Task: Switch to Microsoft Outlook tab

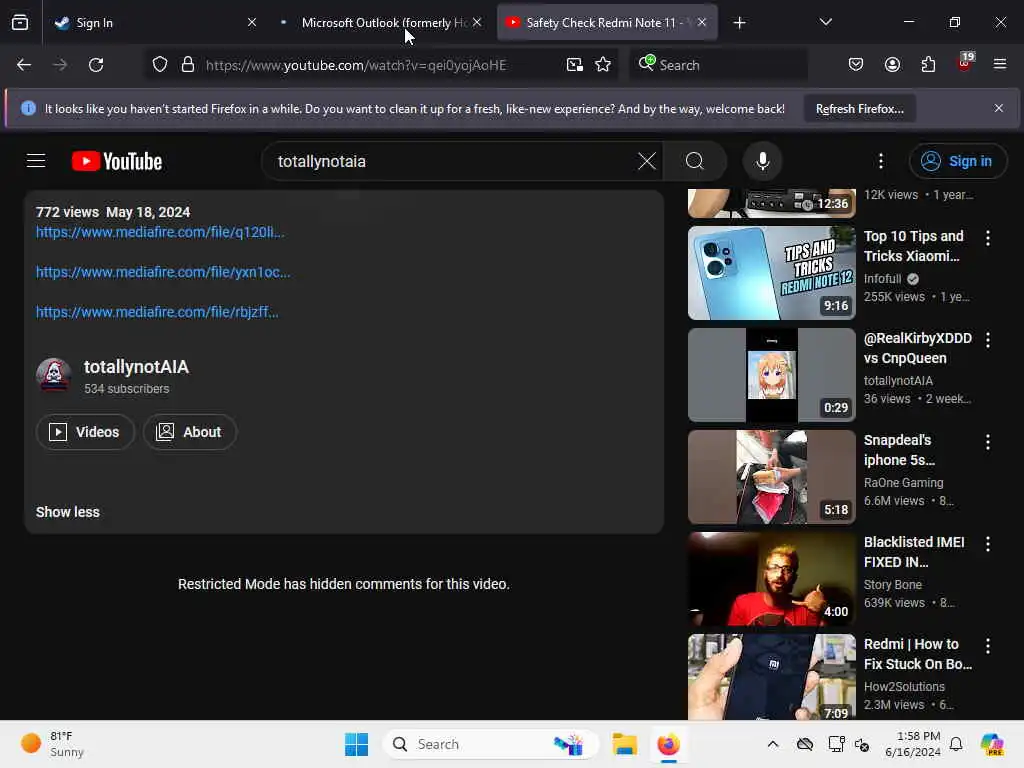Action: coord(385,23)
